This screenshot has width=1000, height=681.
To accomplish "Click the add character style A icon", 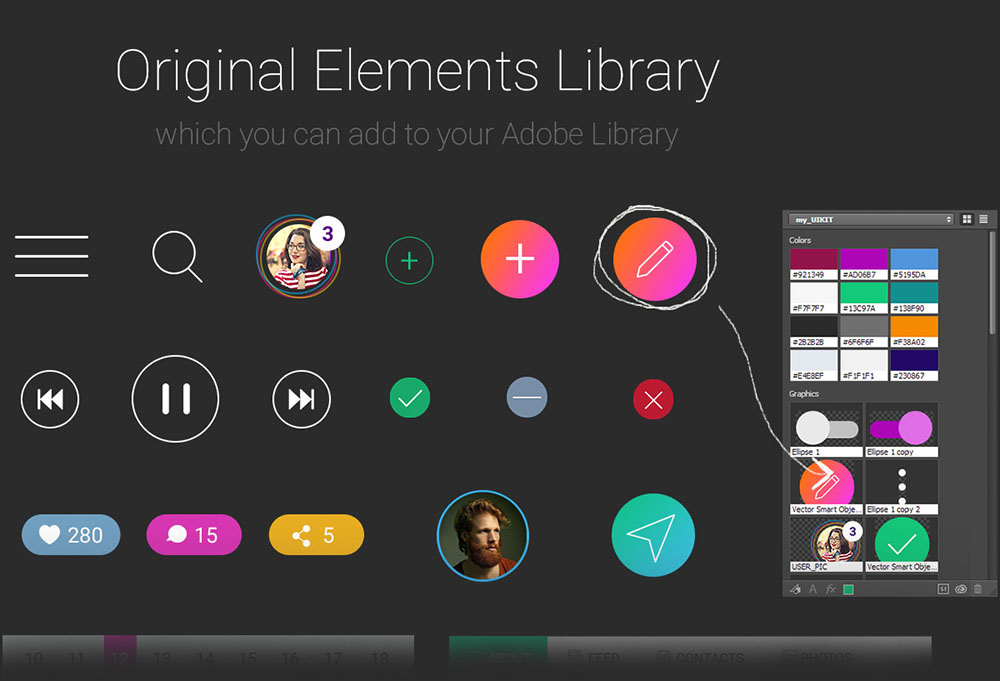I will coord(812,589).
